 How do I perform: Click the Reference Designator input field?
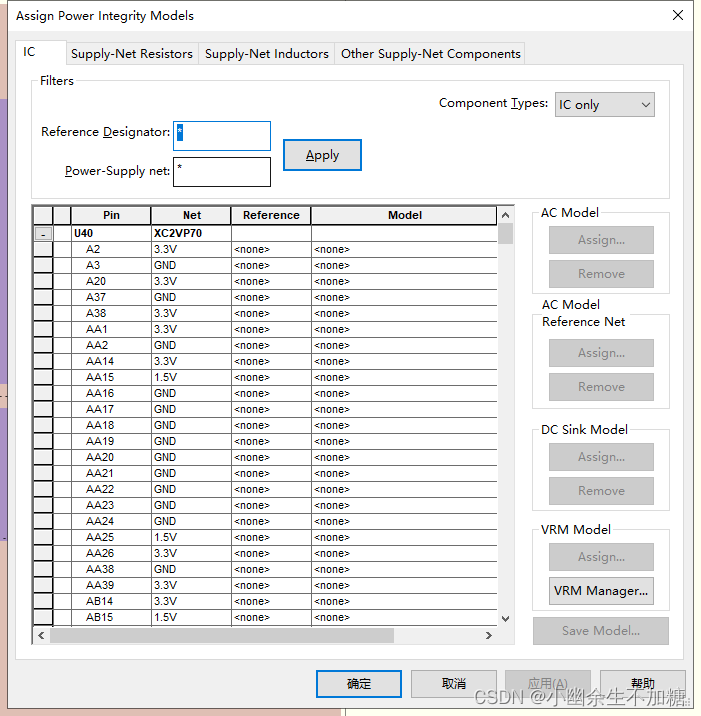tap(222, 136)
